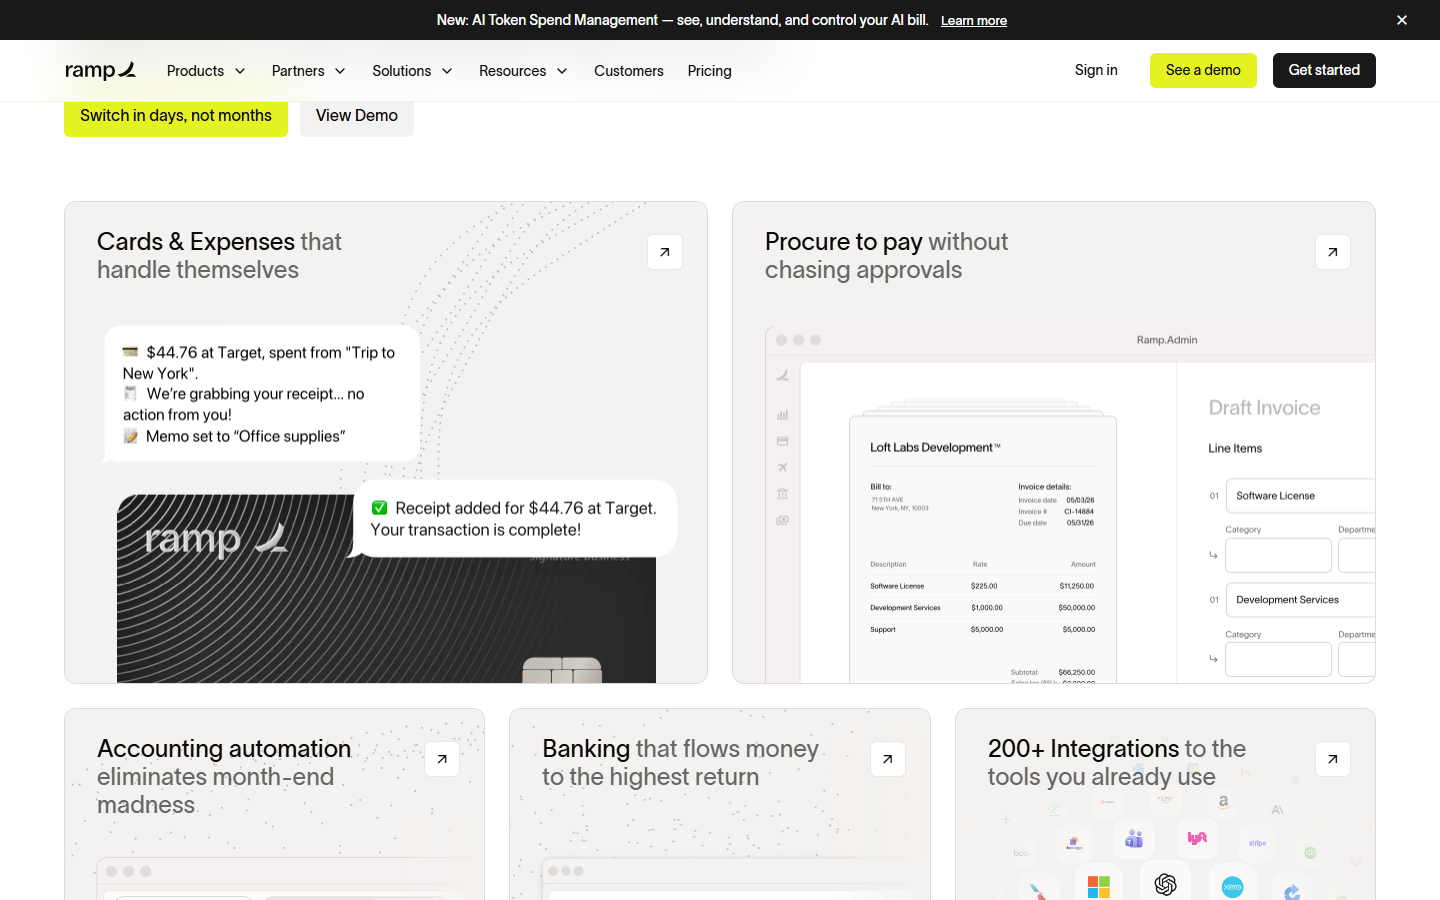Click the Software License line item field
Screen dimensions: 1440x900
point(1301,496)
